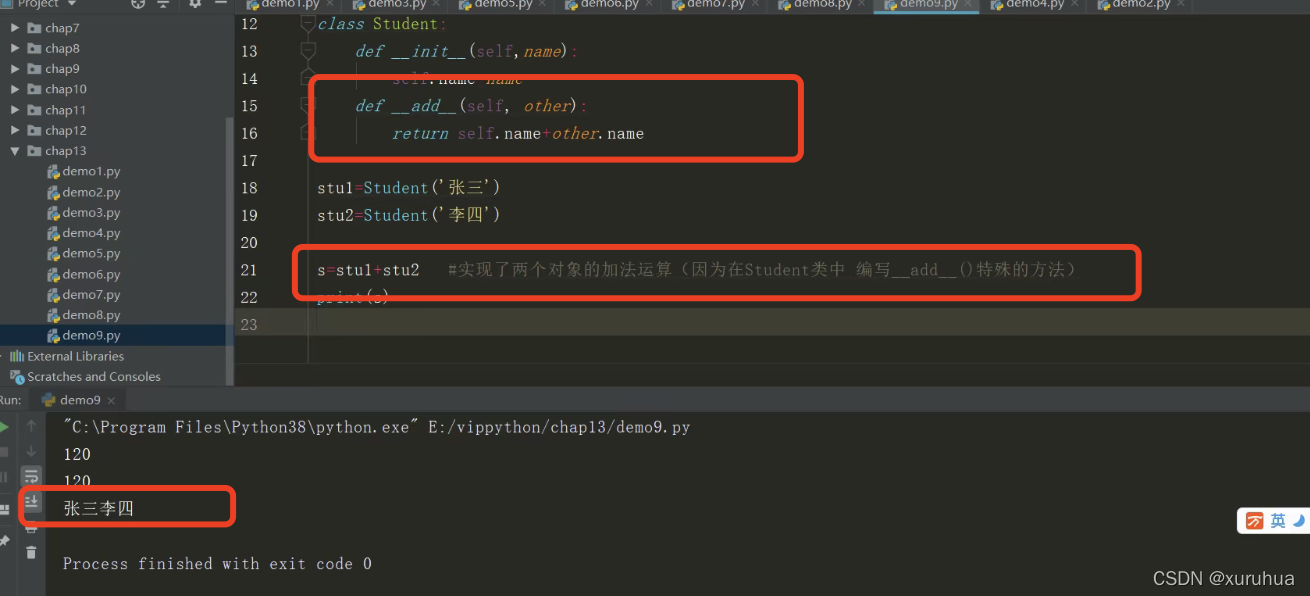Image resolution: width=1310 pixels, height=596 pixels.
Task: Fold the __add__ method on line 15
Action: pos(308,106)
